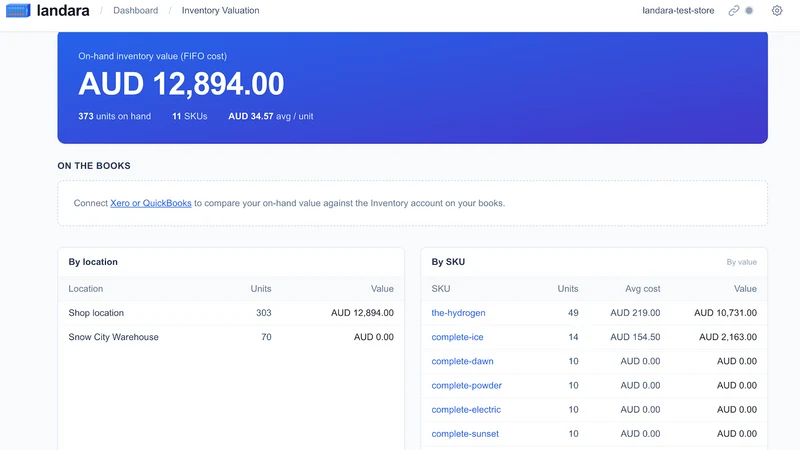This screenshot has height=450, width=800.
Task: Click the grey status dot indicator
Action: point(749,10)
